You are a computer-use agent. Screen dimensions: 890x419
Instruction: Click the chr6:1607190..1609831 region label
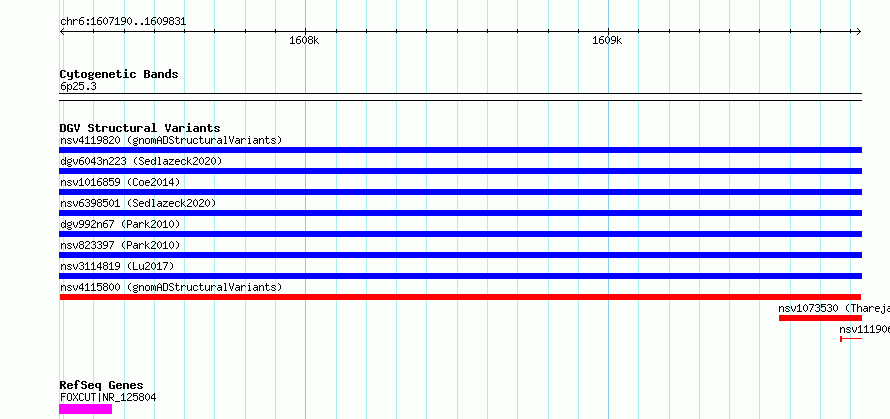123,22
